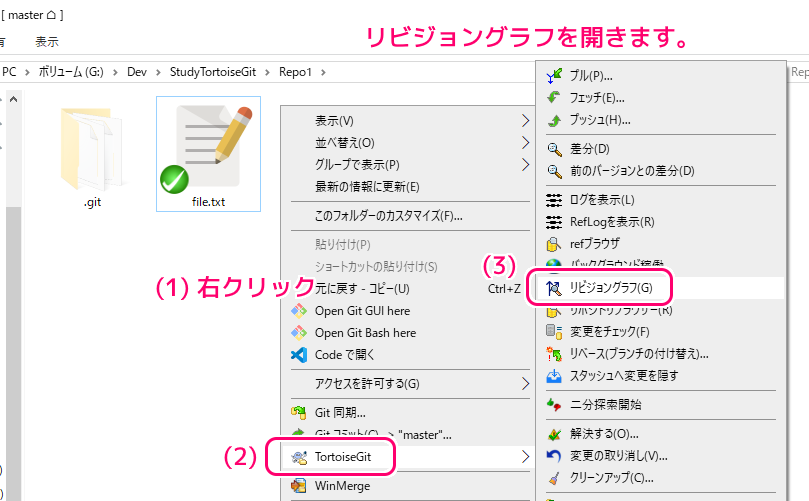Click プル(P)... menu text

click(x=591, y=76)
